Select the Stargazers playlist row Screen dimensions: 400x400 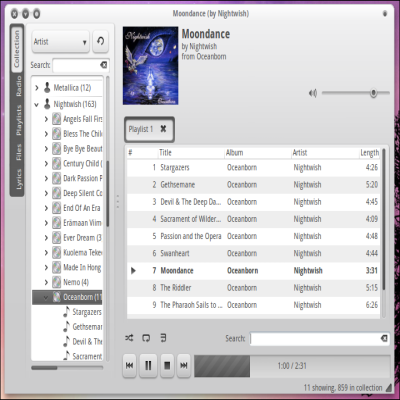[253, 167]
